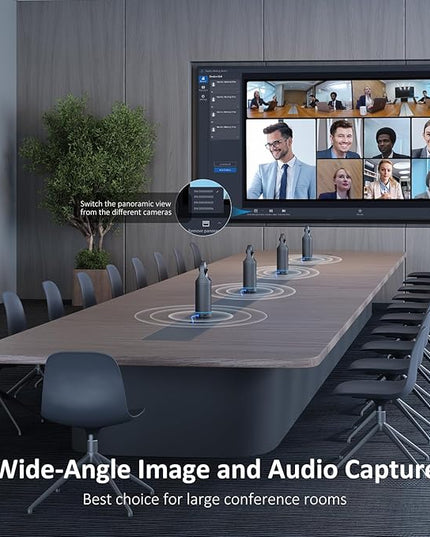The height and width of the screenshot is (537, 430).
Task: Select the tile of the woman in the beige blazer
Action: pos(387,179)
